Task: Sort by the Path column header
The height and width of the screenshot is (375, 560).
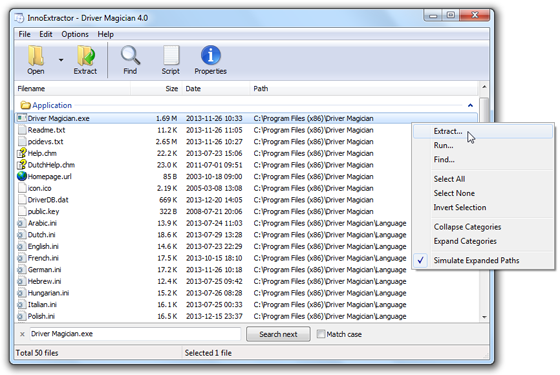Action: (x=364, y=89)
